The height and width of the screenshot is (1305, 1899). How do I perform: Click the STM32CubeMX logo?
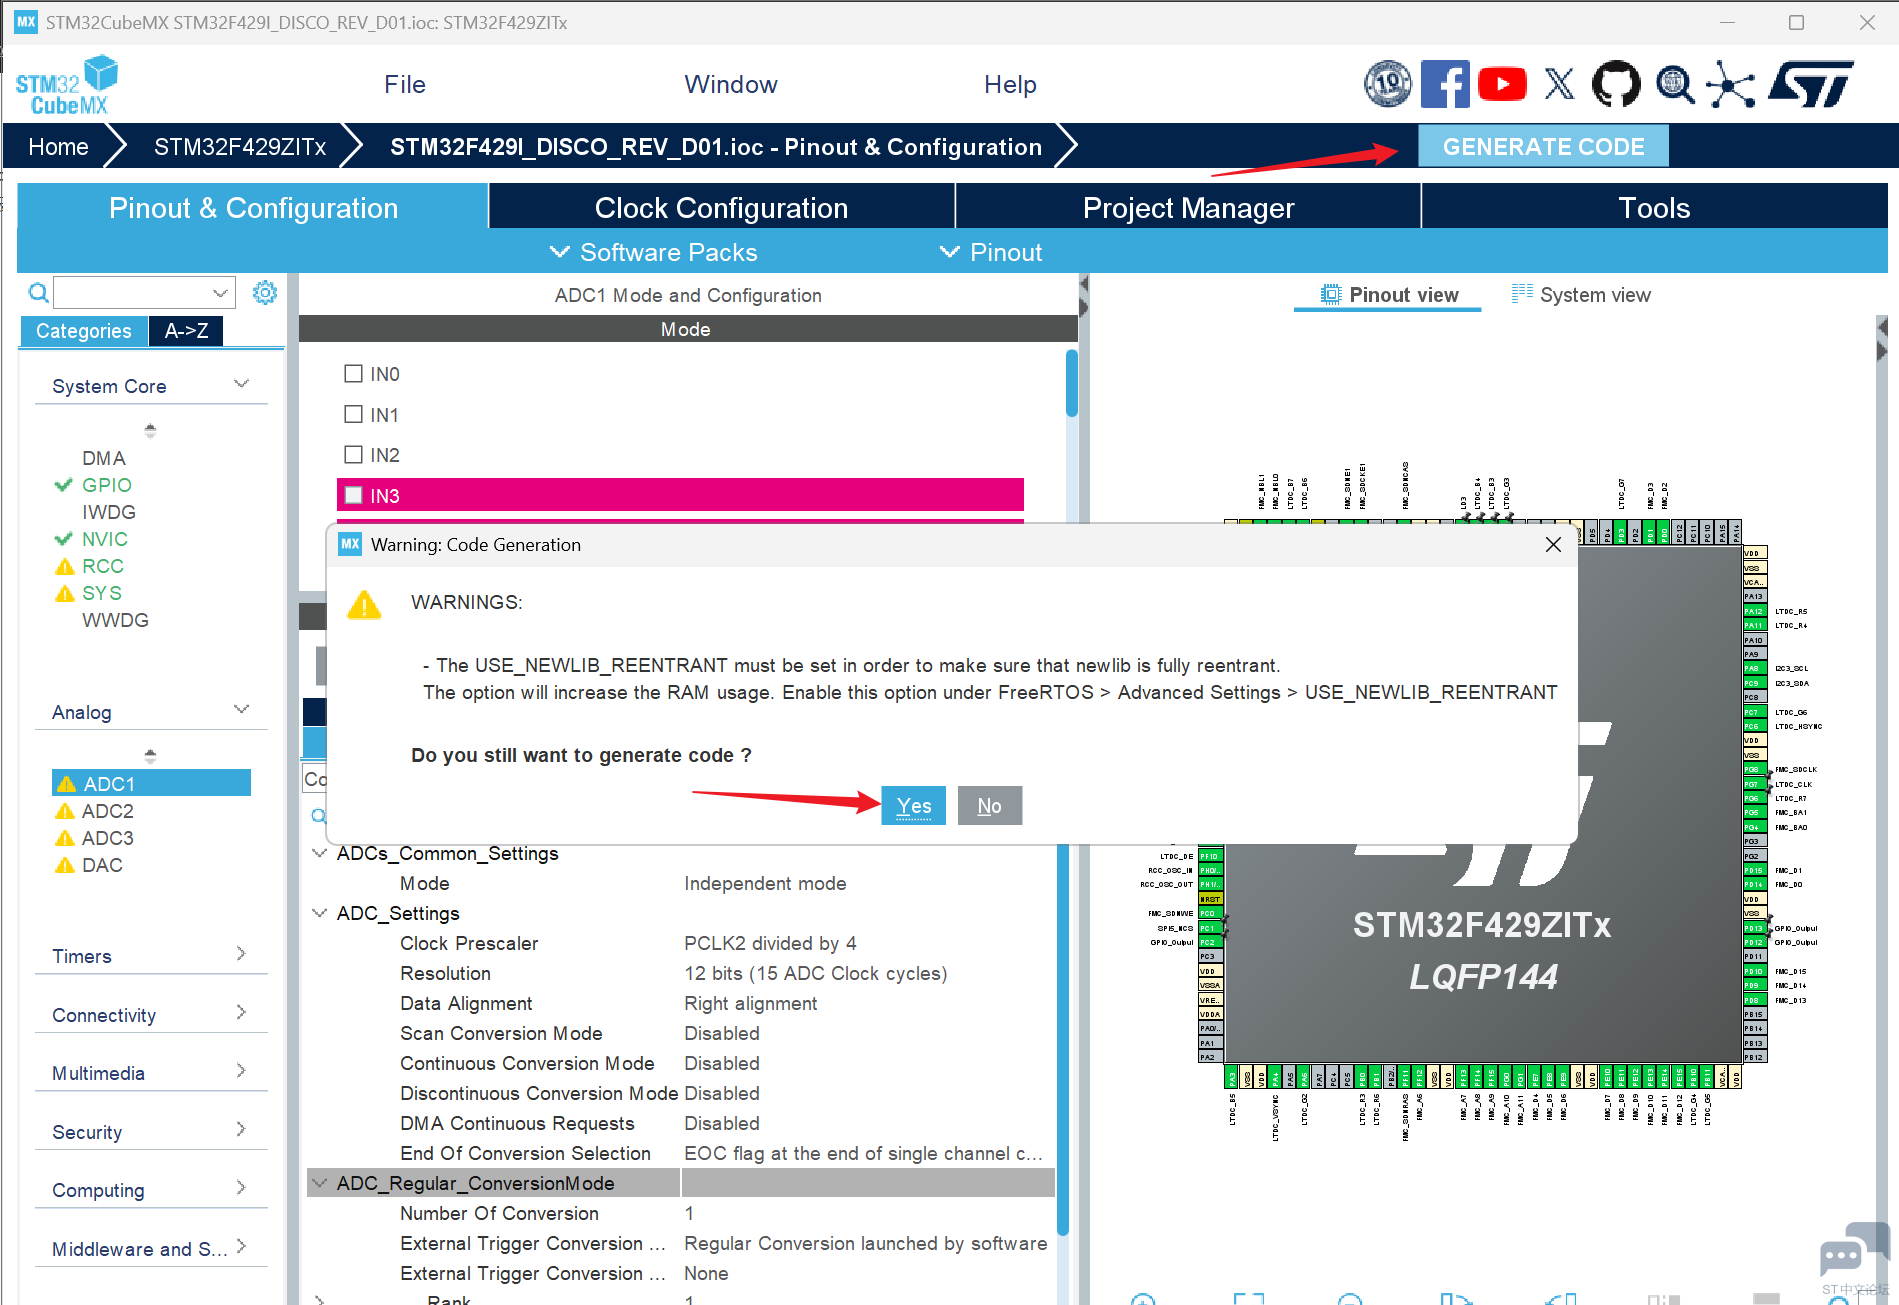point(66,86)
